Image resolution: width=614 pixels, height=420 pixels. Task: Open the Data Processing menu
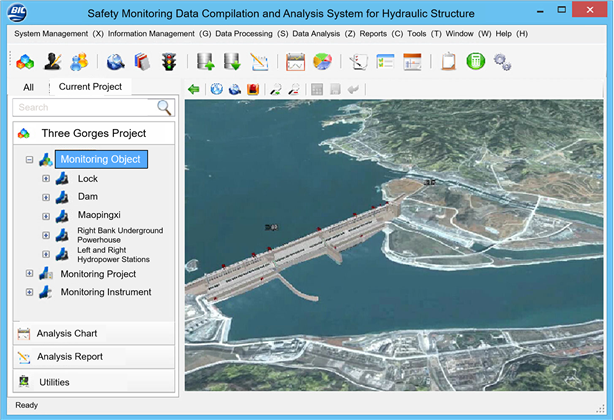click(x=252, y=34)
